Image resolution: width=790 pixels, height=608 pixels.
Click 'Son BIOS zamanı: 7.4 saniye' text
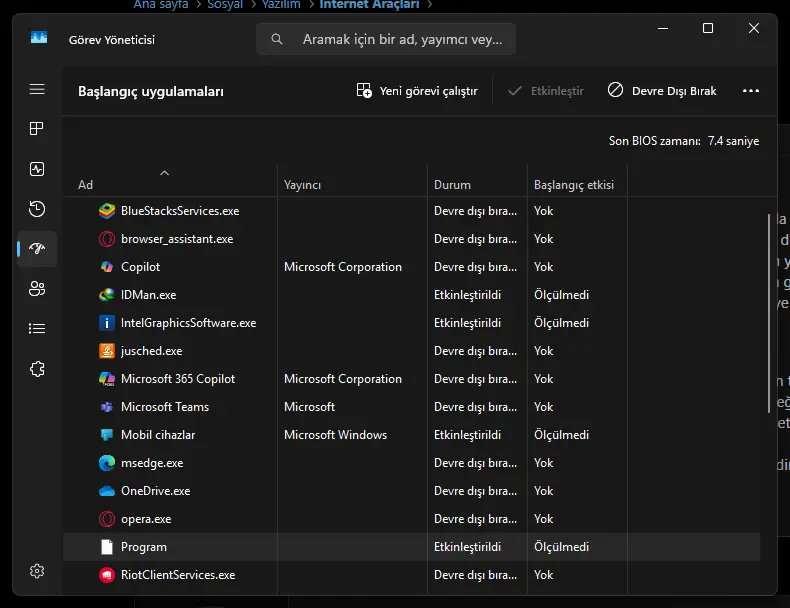tap(684, 141)
